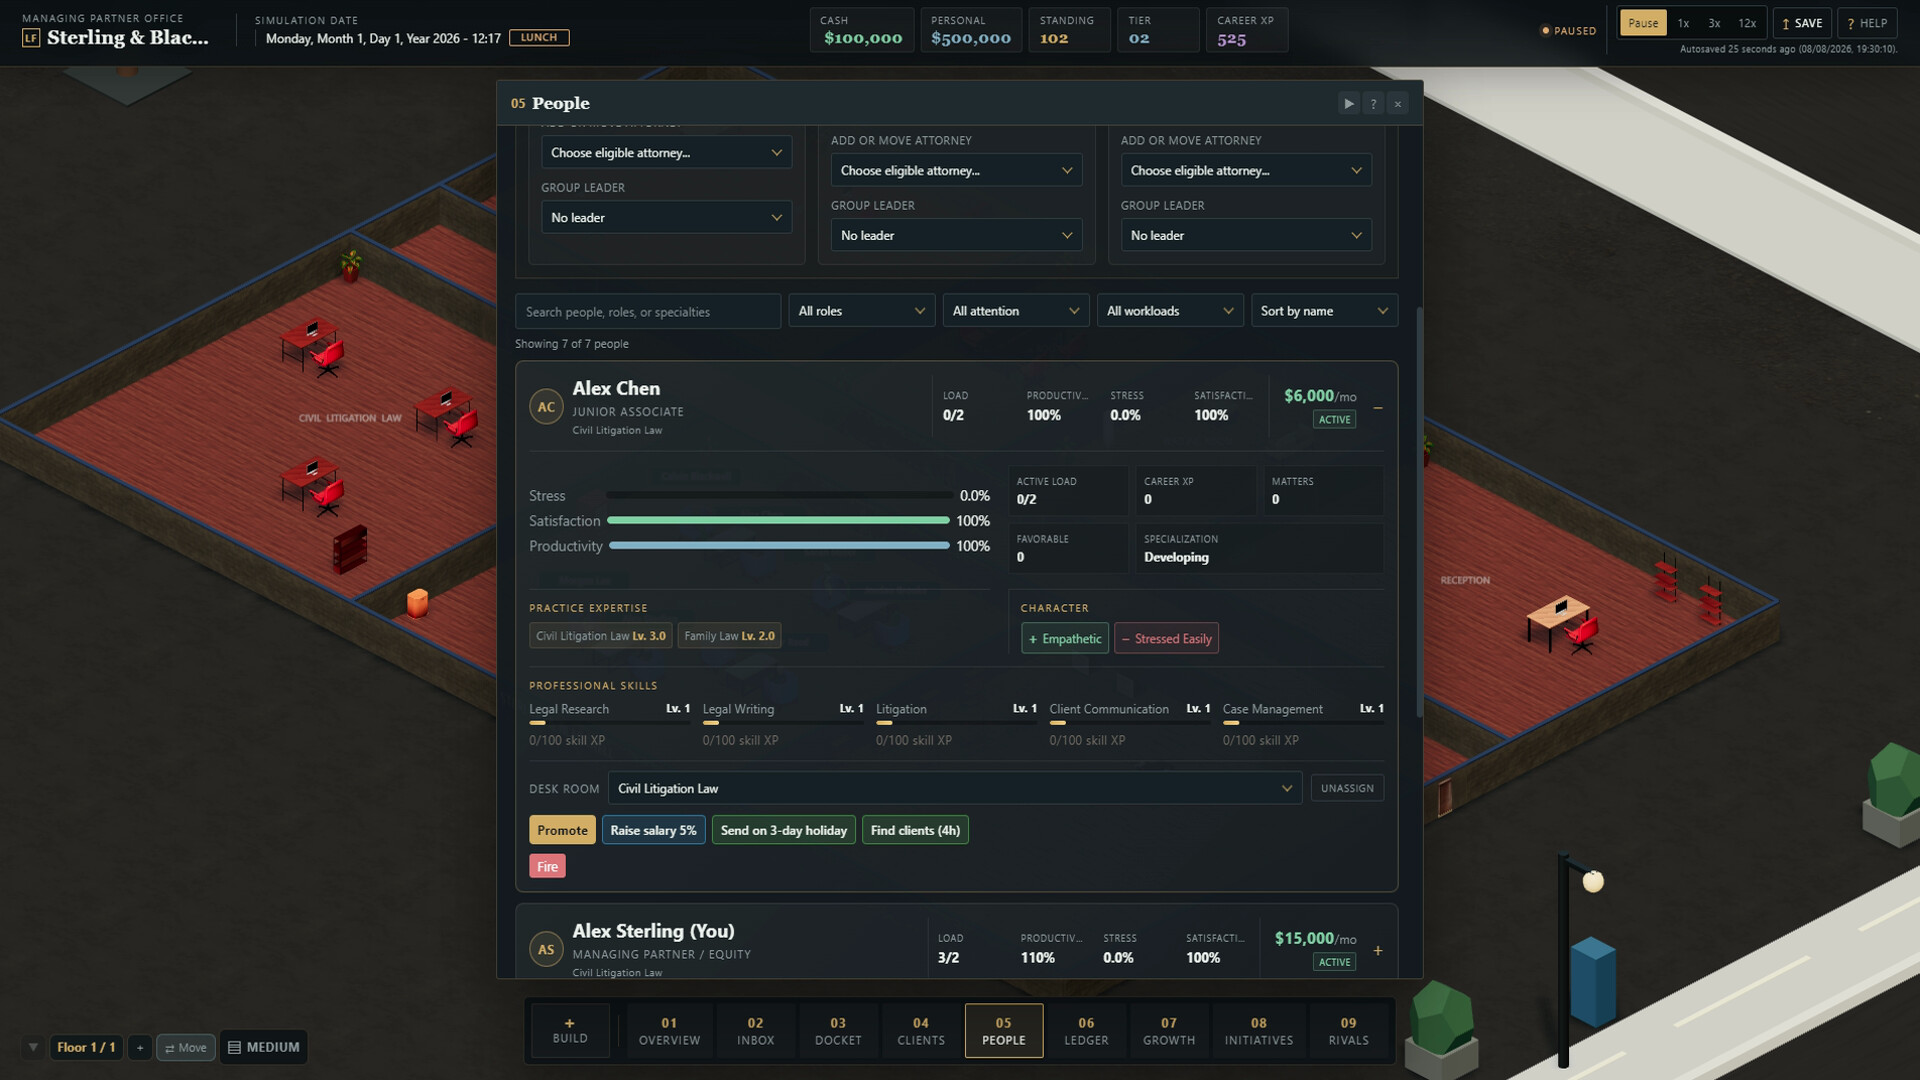Set simulation speed to 12x
The image size is (1920, 1080).
tap(1747, 23)
